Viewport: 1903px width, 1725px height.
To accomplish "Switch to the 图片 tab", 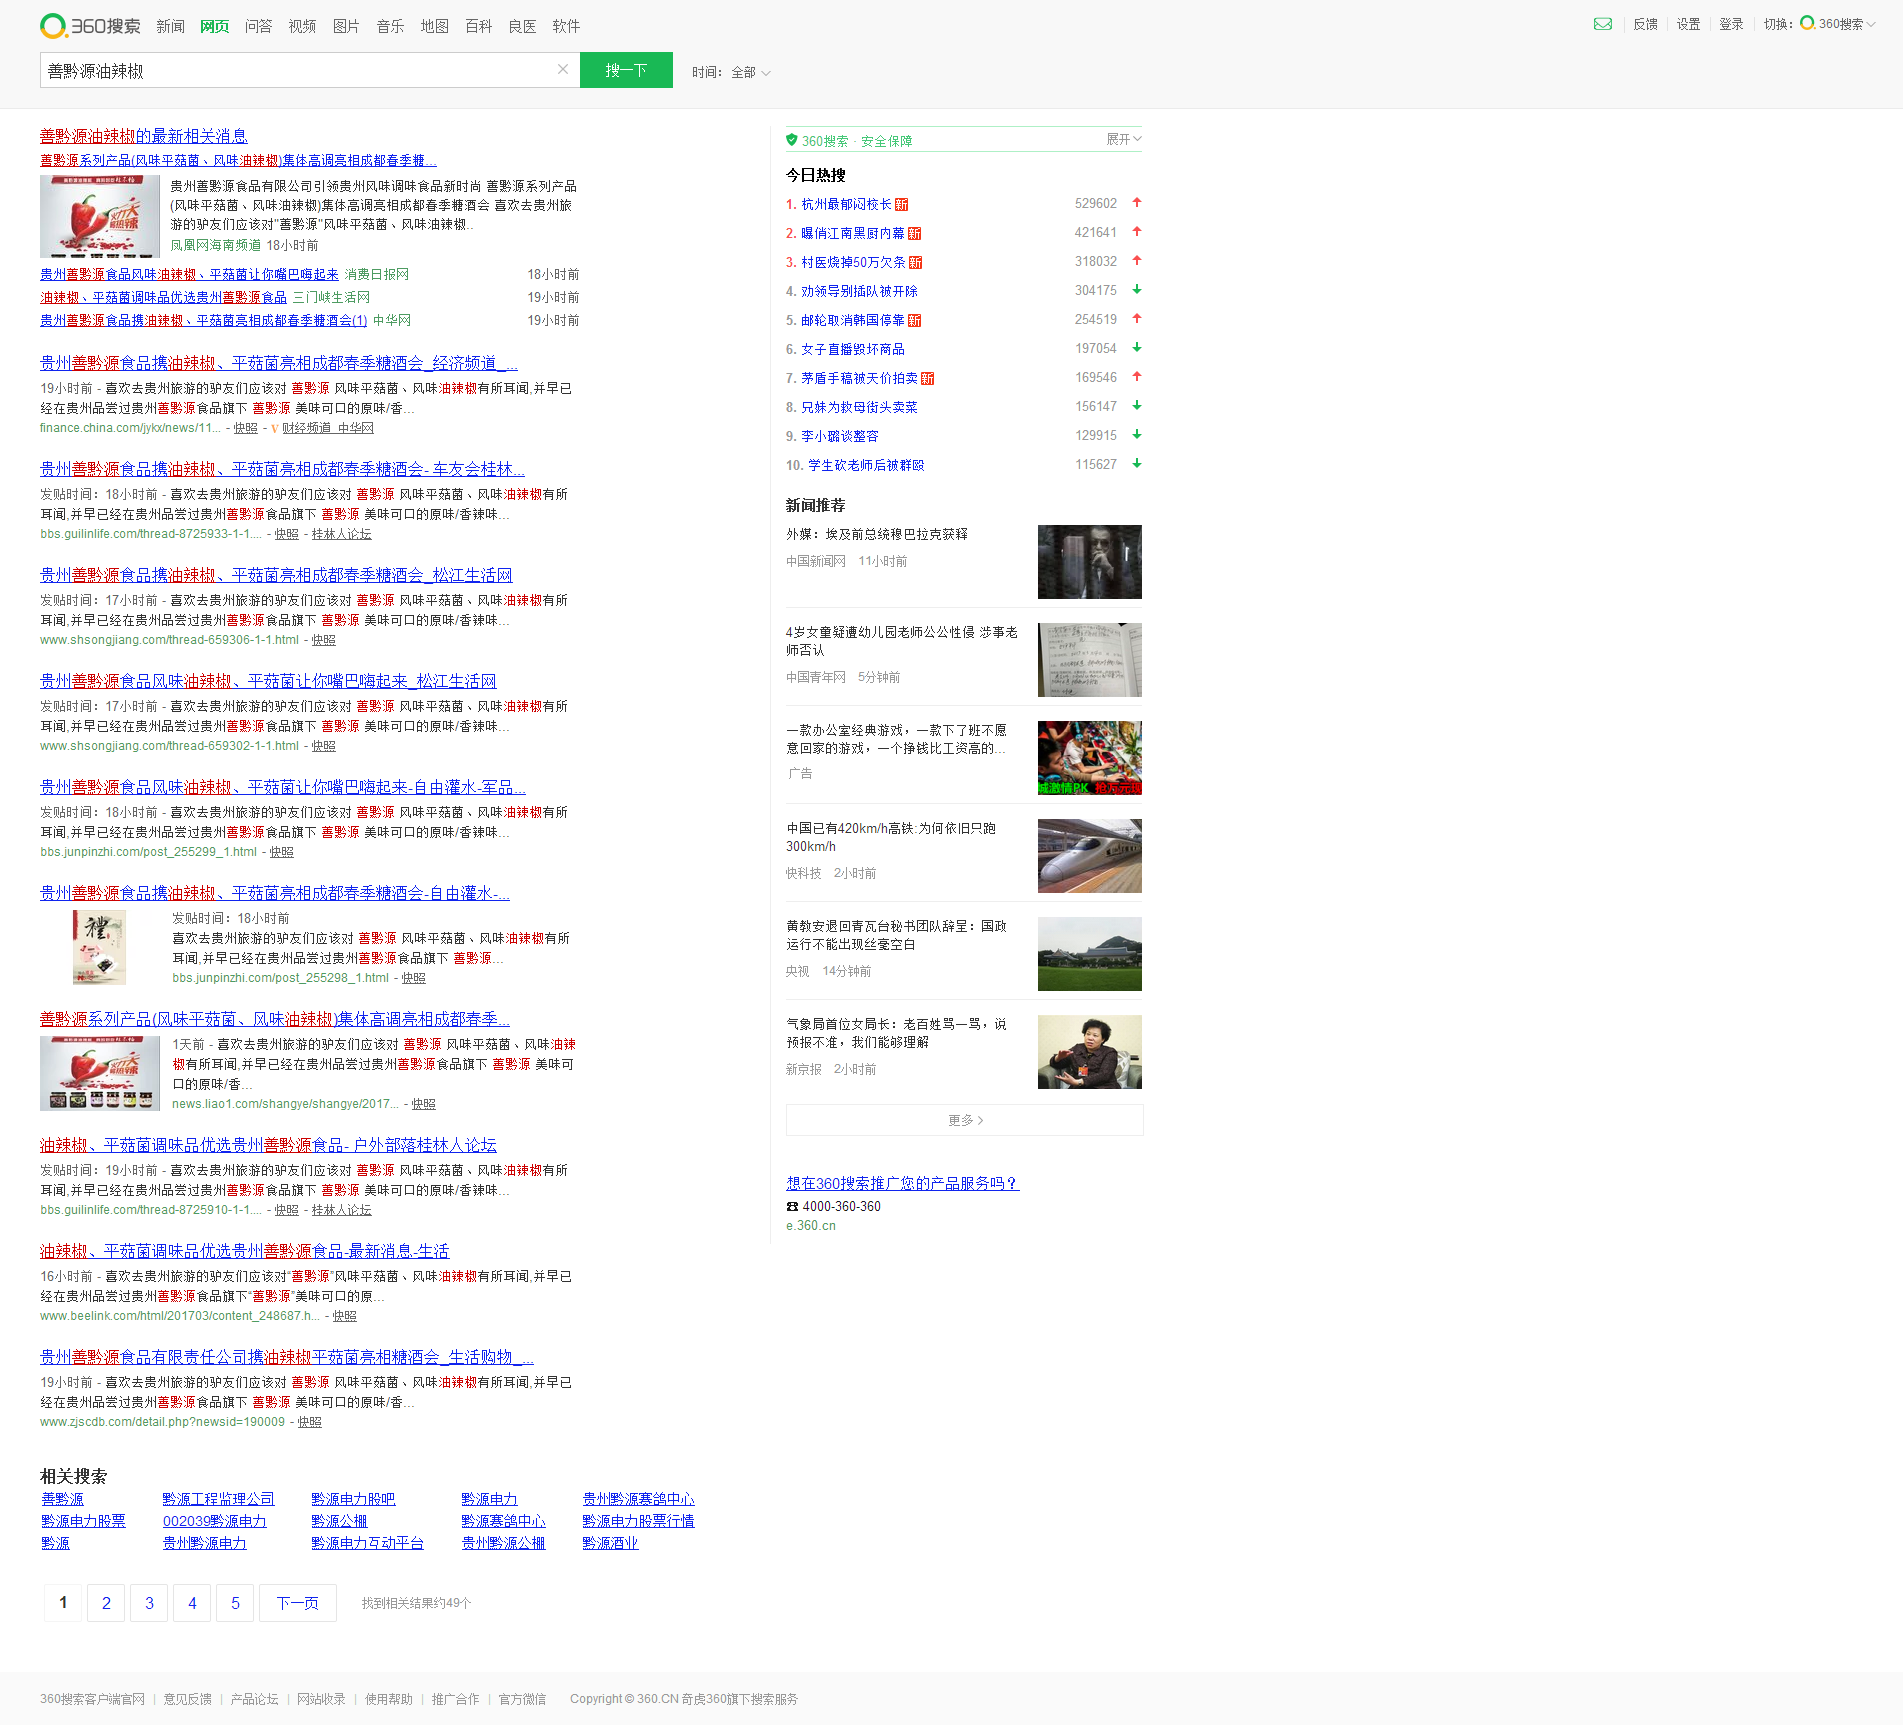I will 346,27.
